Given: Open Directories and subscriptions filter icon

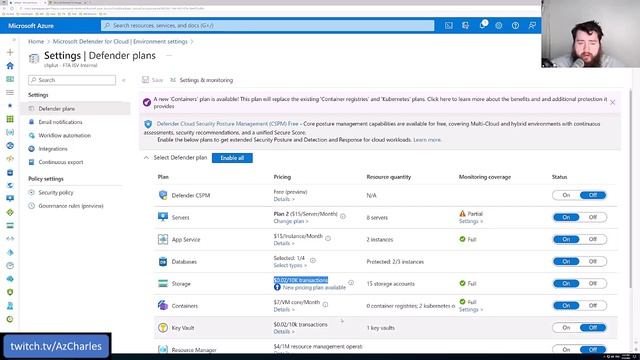Looking at the screenshot, I should pyautogui.click(x=465, y=25).
